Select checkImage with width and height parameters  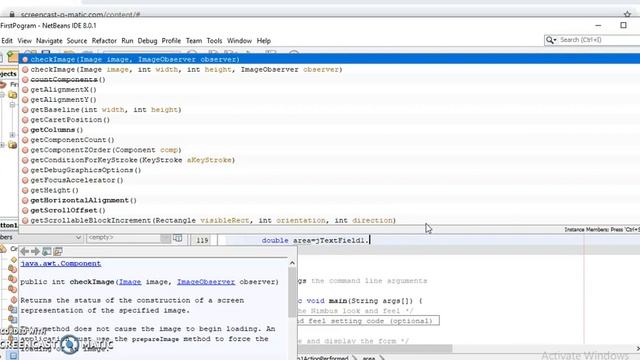(x=329, y=69)
